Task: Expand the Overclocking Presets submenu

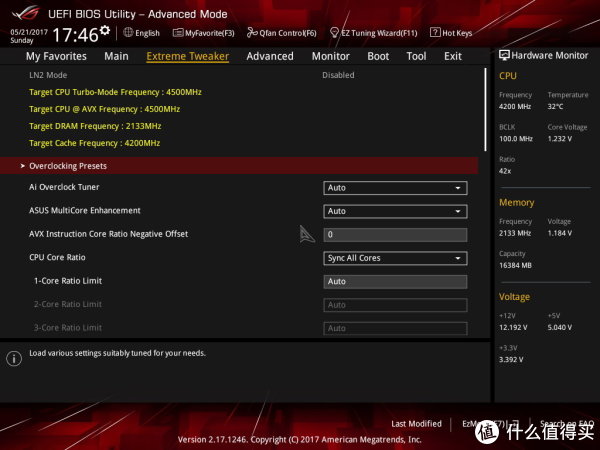Action: coord(239,166)
